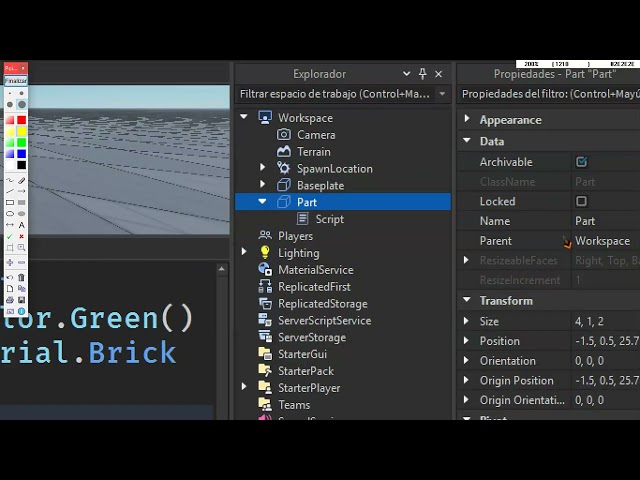Select the filled rectangle tool
Screen dimensions: 640x480
tap(22, 202)
